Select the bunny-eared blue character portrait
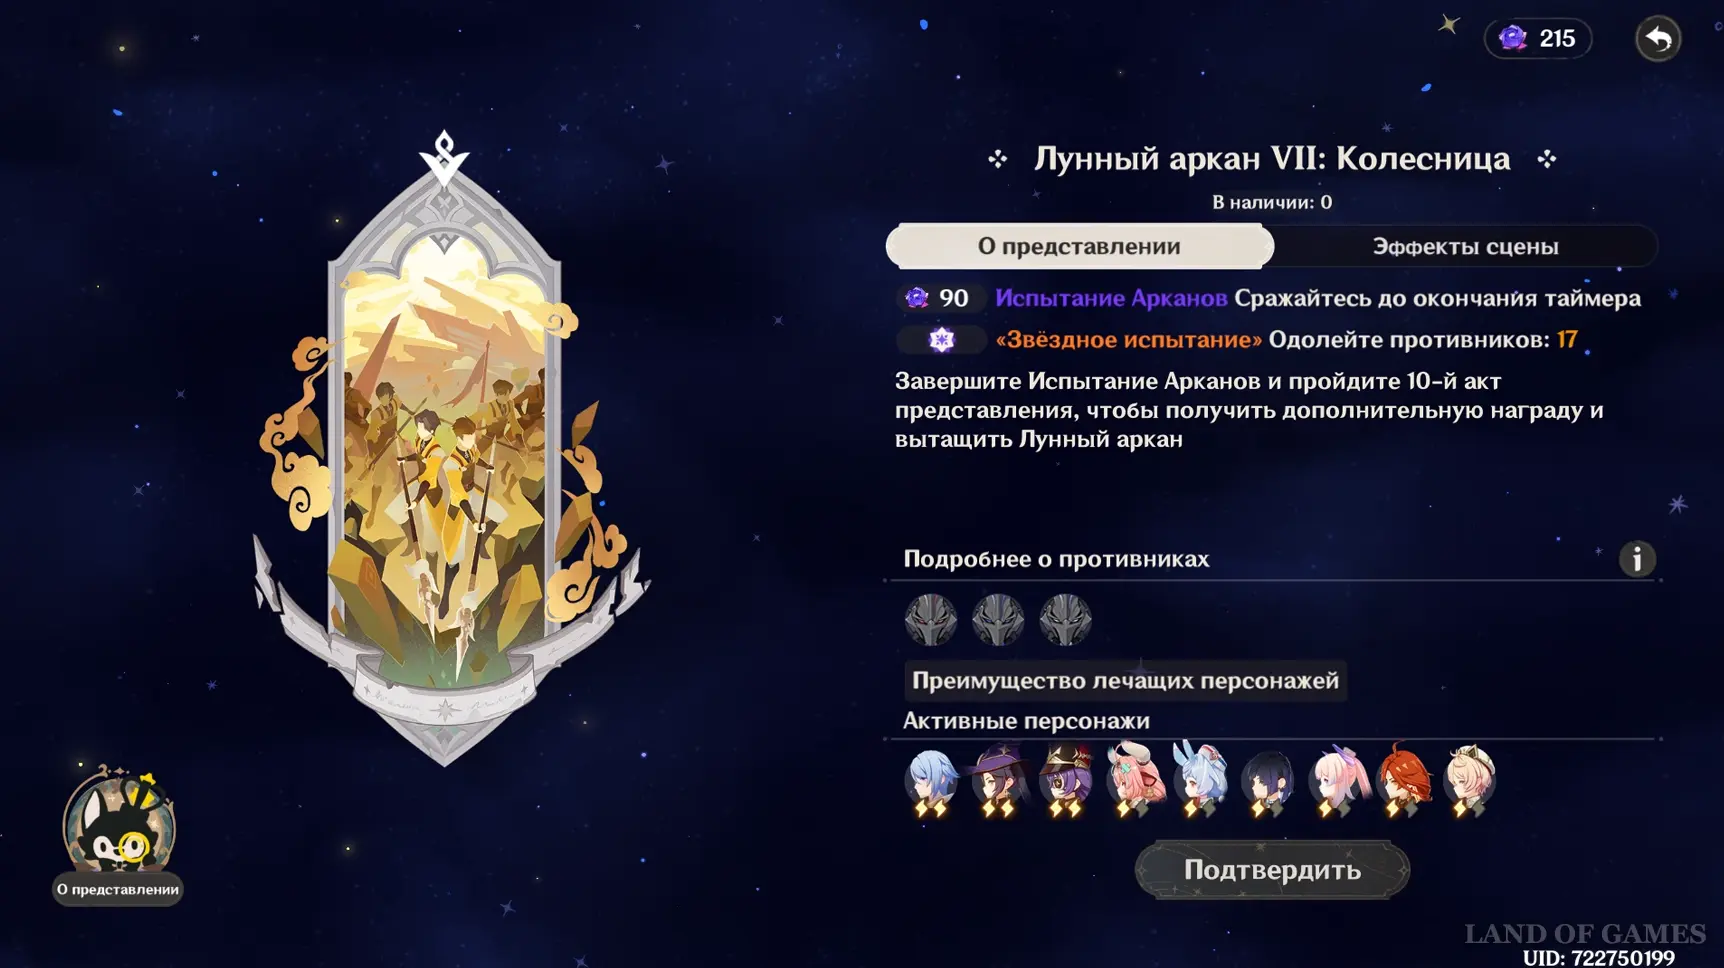The image size is (1724, 968). (1200, 781)
